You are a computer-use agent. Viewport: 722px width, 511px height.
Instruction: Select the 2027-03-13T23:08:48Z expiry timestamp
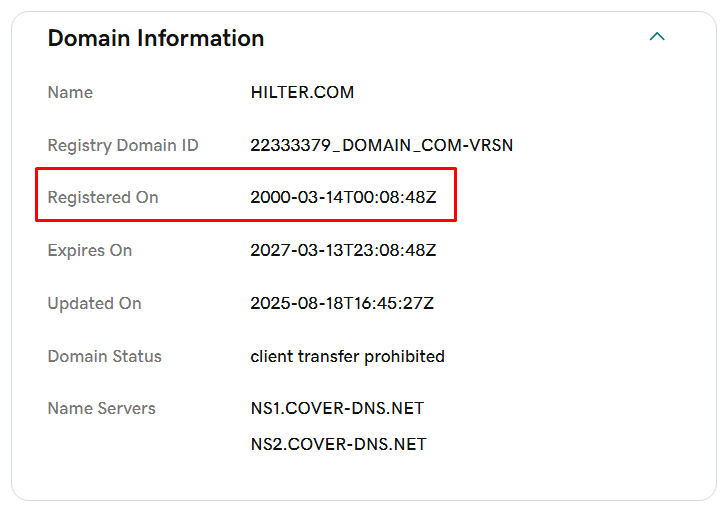click(x=343, y=250)
